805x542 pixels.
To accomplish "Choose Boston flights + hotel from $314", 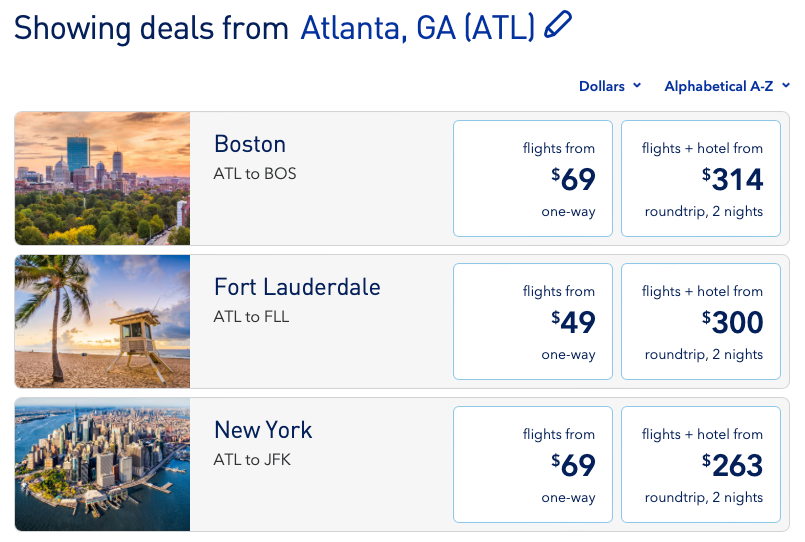I will click(701, 179).
